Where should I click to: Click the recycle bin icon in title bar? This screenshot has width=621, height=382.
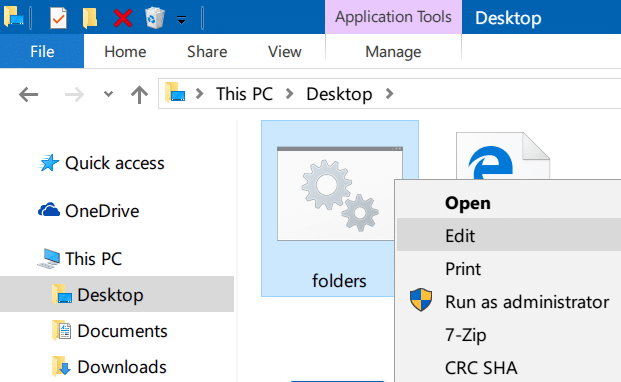pos(154,18)
